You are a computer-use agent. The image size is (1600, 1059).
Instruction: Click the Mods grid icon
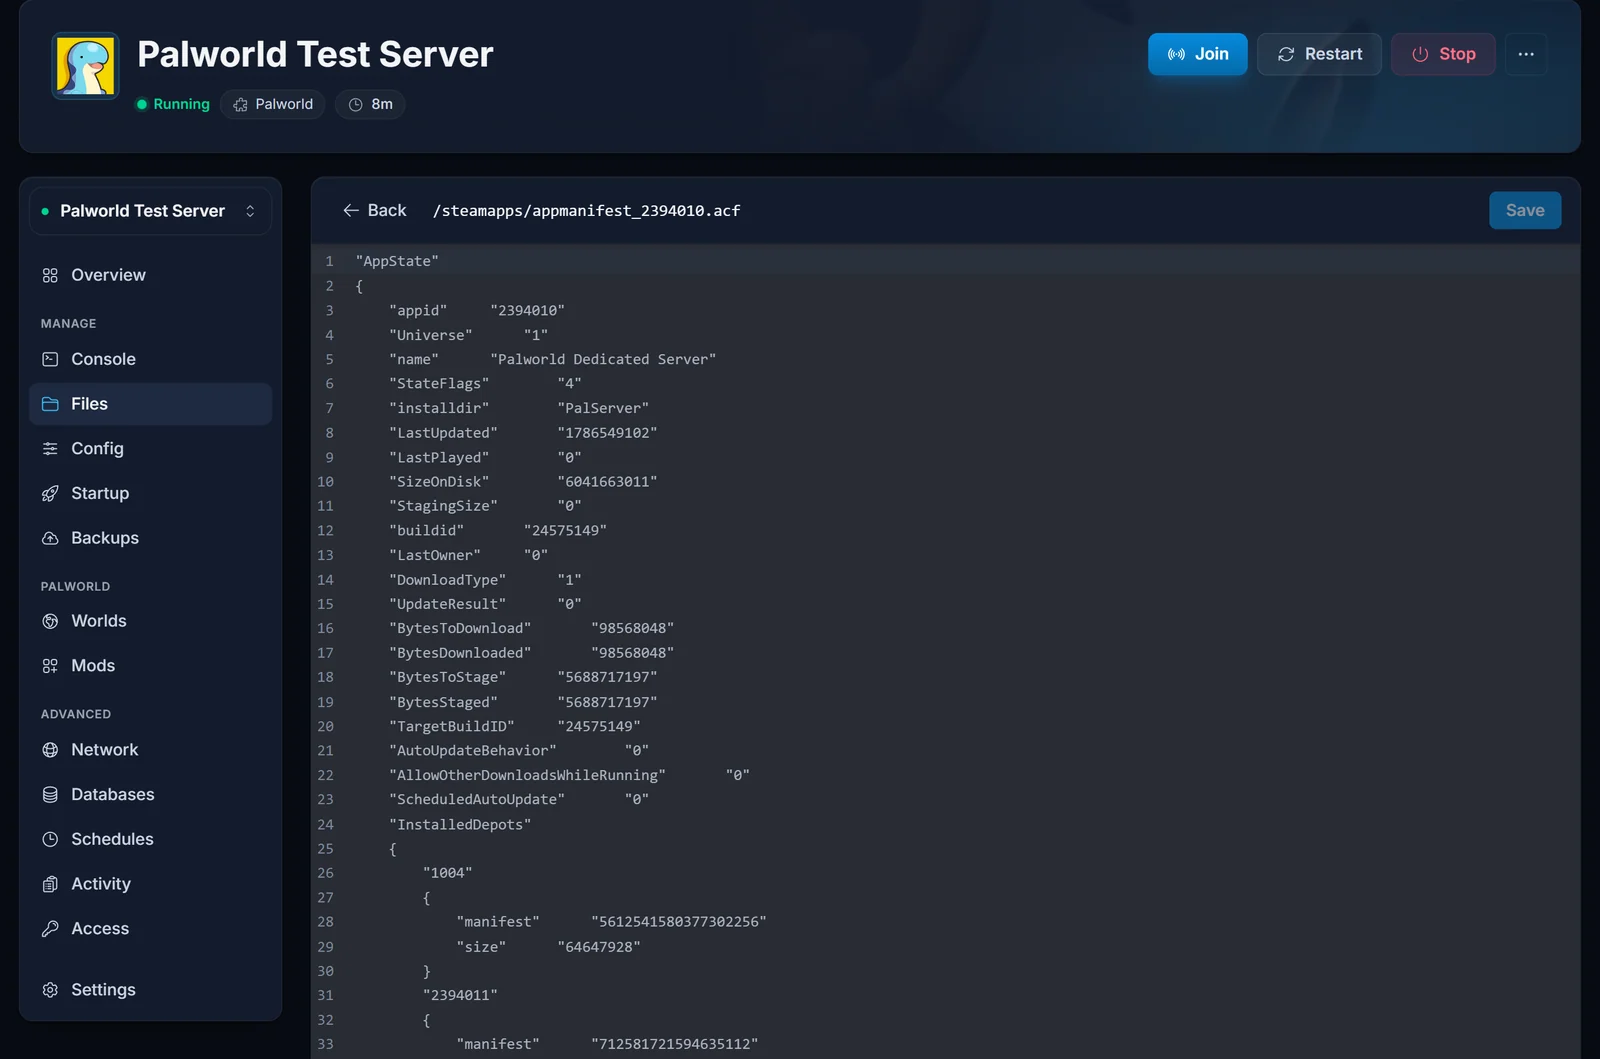(50, 666)
